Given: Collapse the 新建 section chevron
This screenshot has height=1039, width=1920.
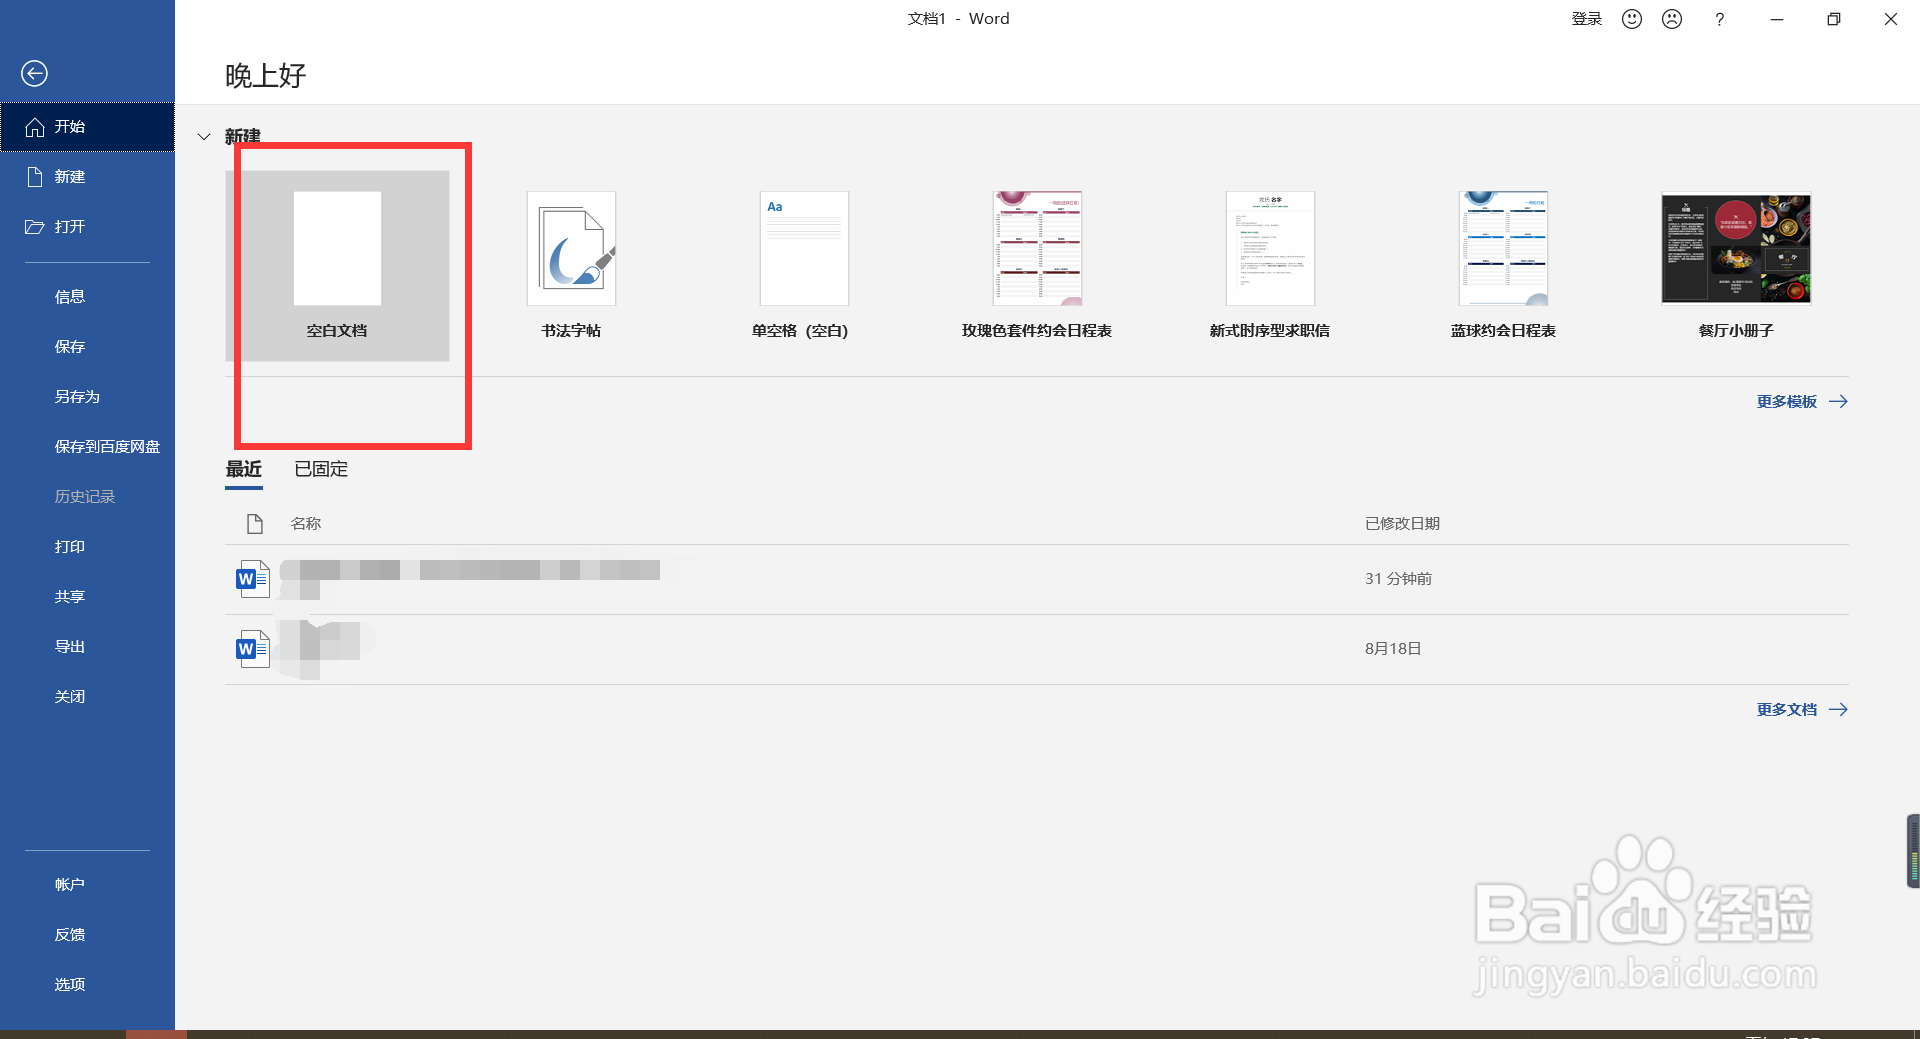Looking at the screenshot, I should pyautogui.click(x=204, y=136).
